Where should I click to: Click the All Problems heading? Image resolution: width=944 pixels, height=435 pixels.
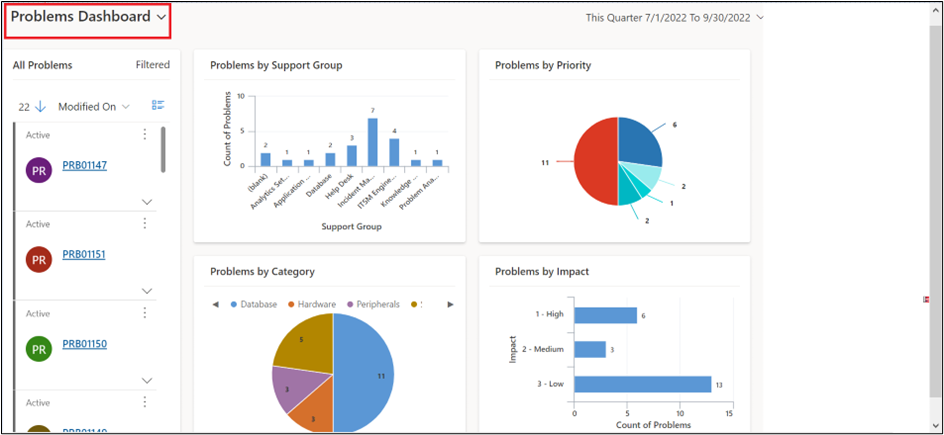point(43,66)
